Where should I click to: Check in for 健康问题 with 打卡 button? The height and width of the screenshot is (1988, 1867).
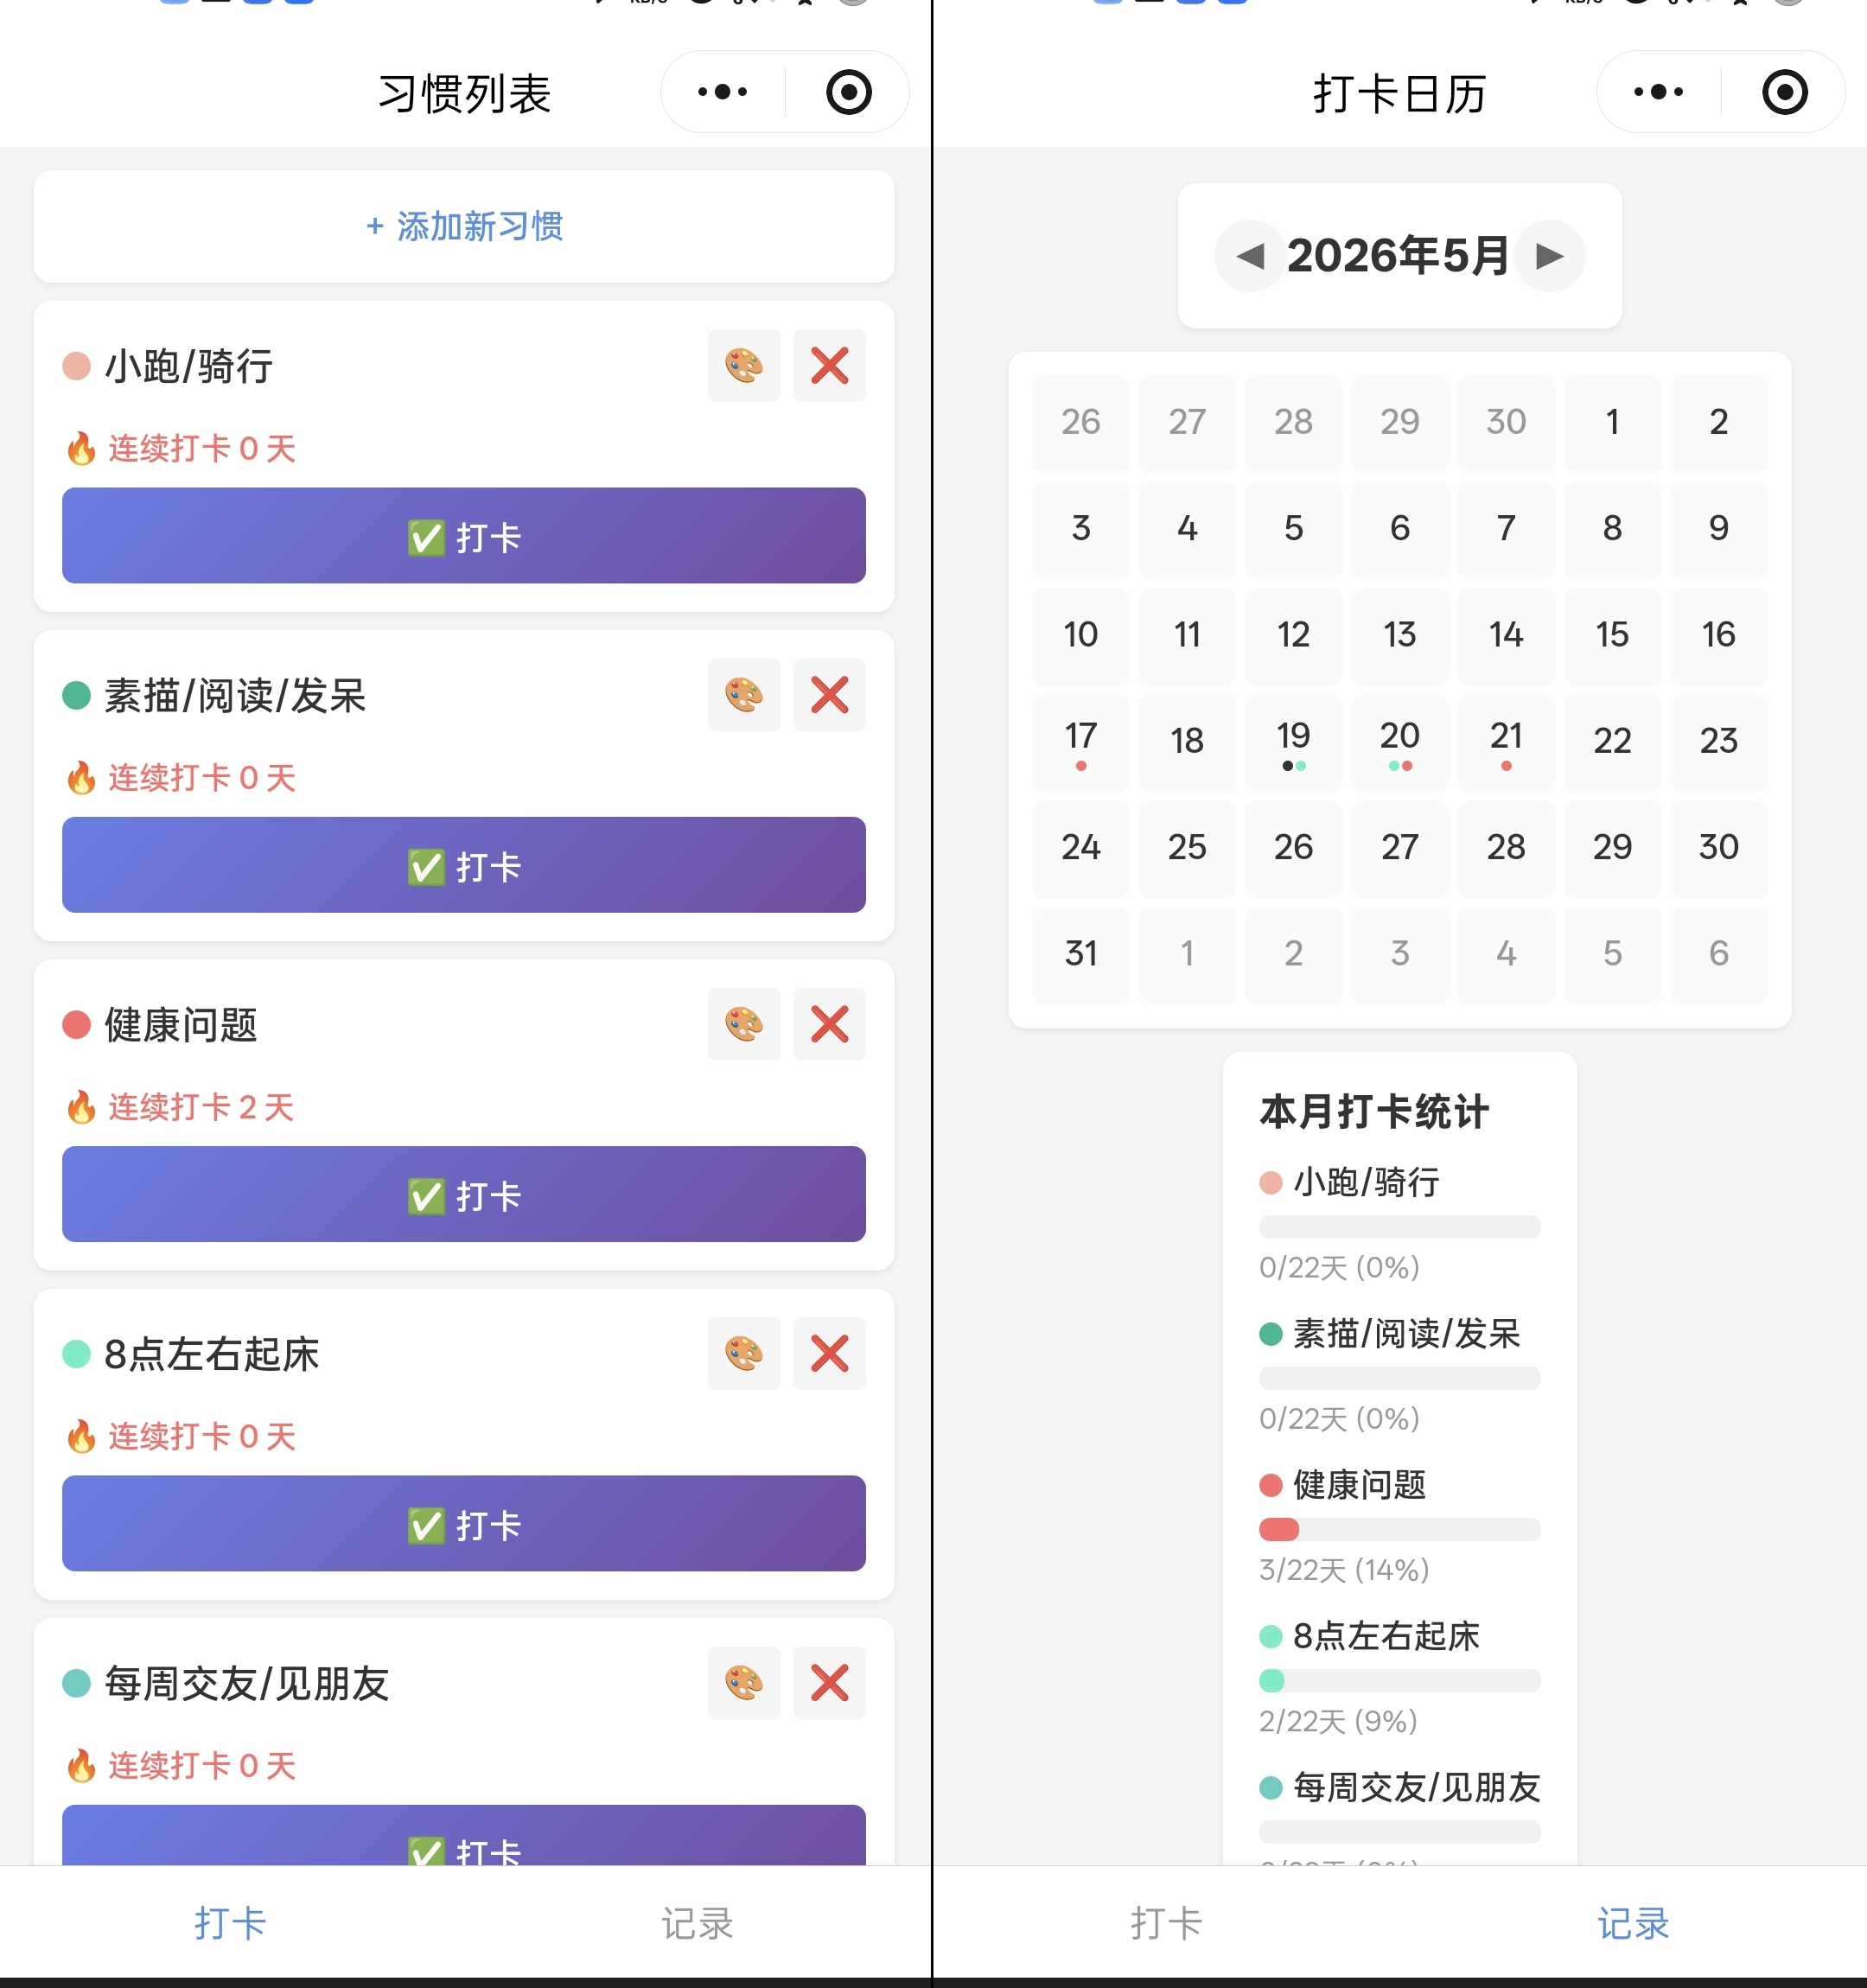pos(464,1194)
